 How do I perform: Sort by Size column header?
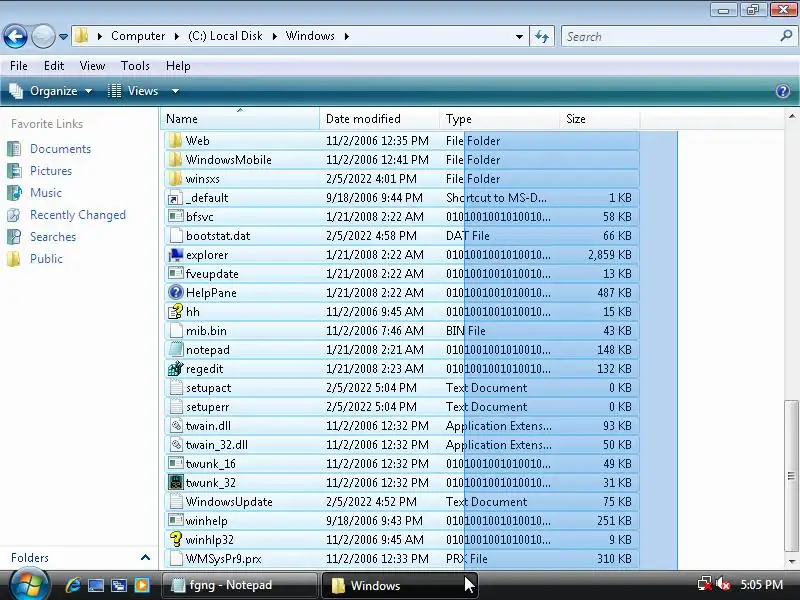(x=599, y=119)
